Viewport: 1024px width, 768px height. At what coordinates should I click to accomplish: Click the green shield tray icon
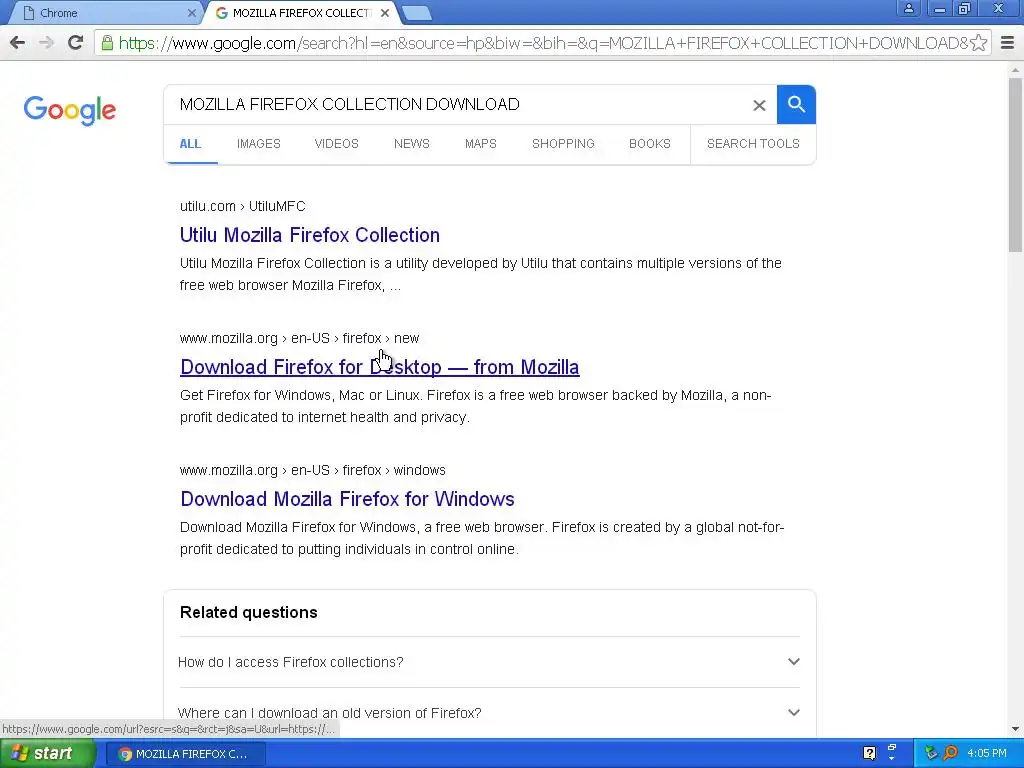[931, 753]
